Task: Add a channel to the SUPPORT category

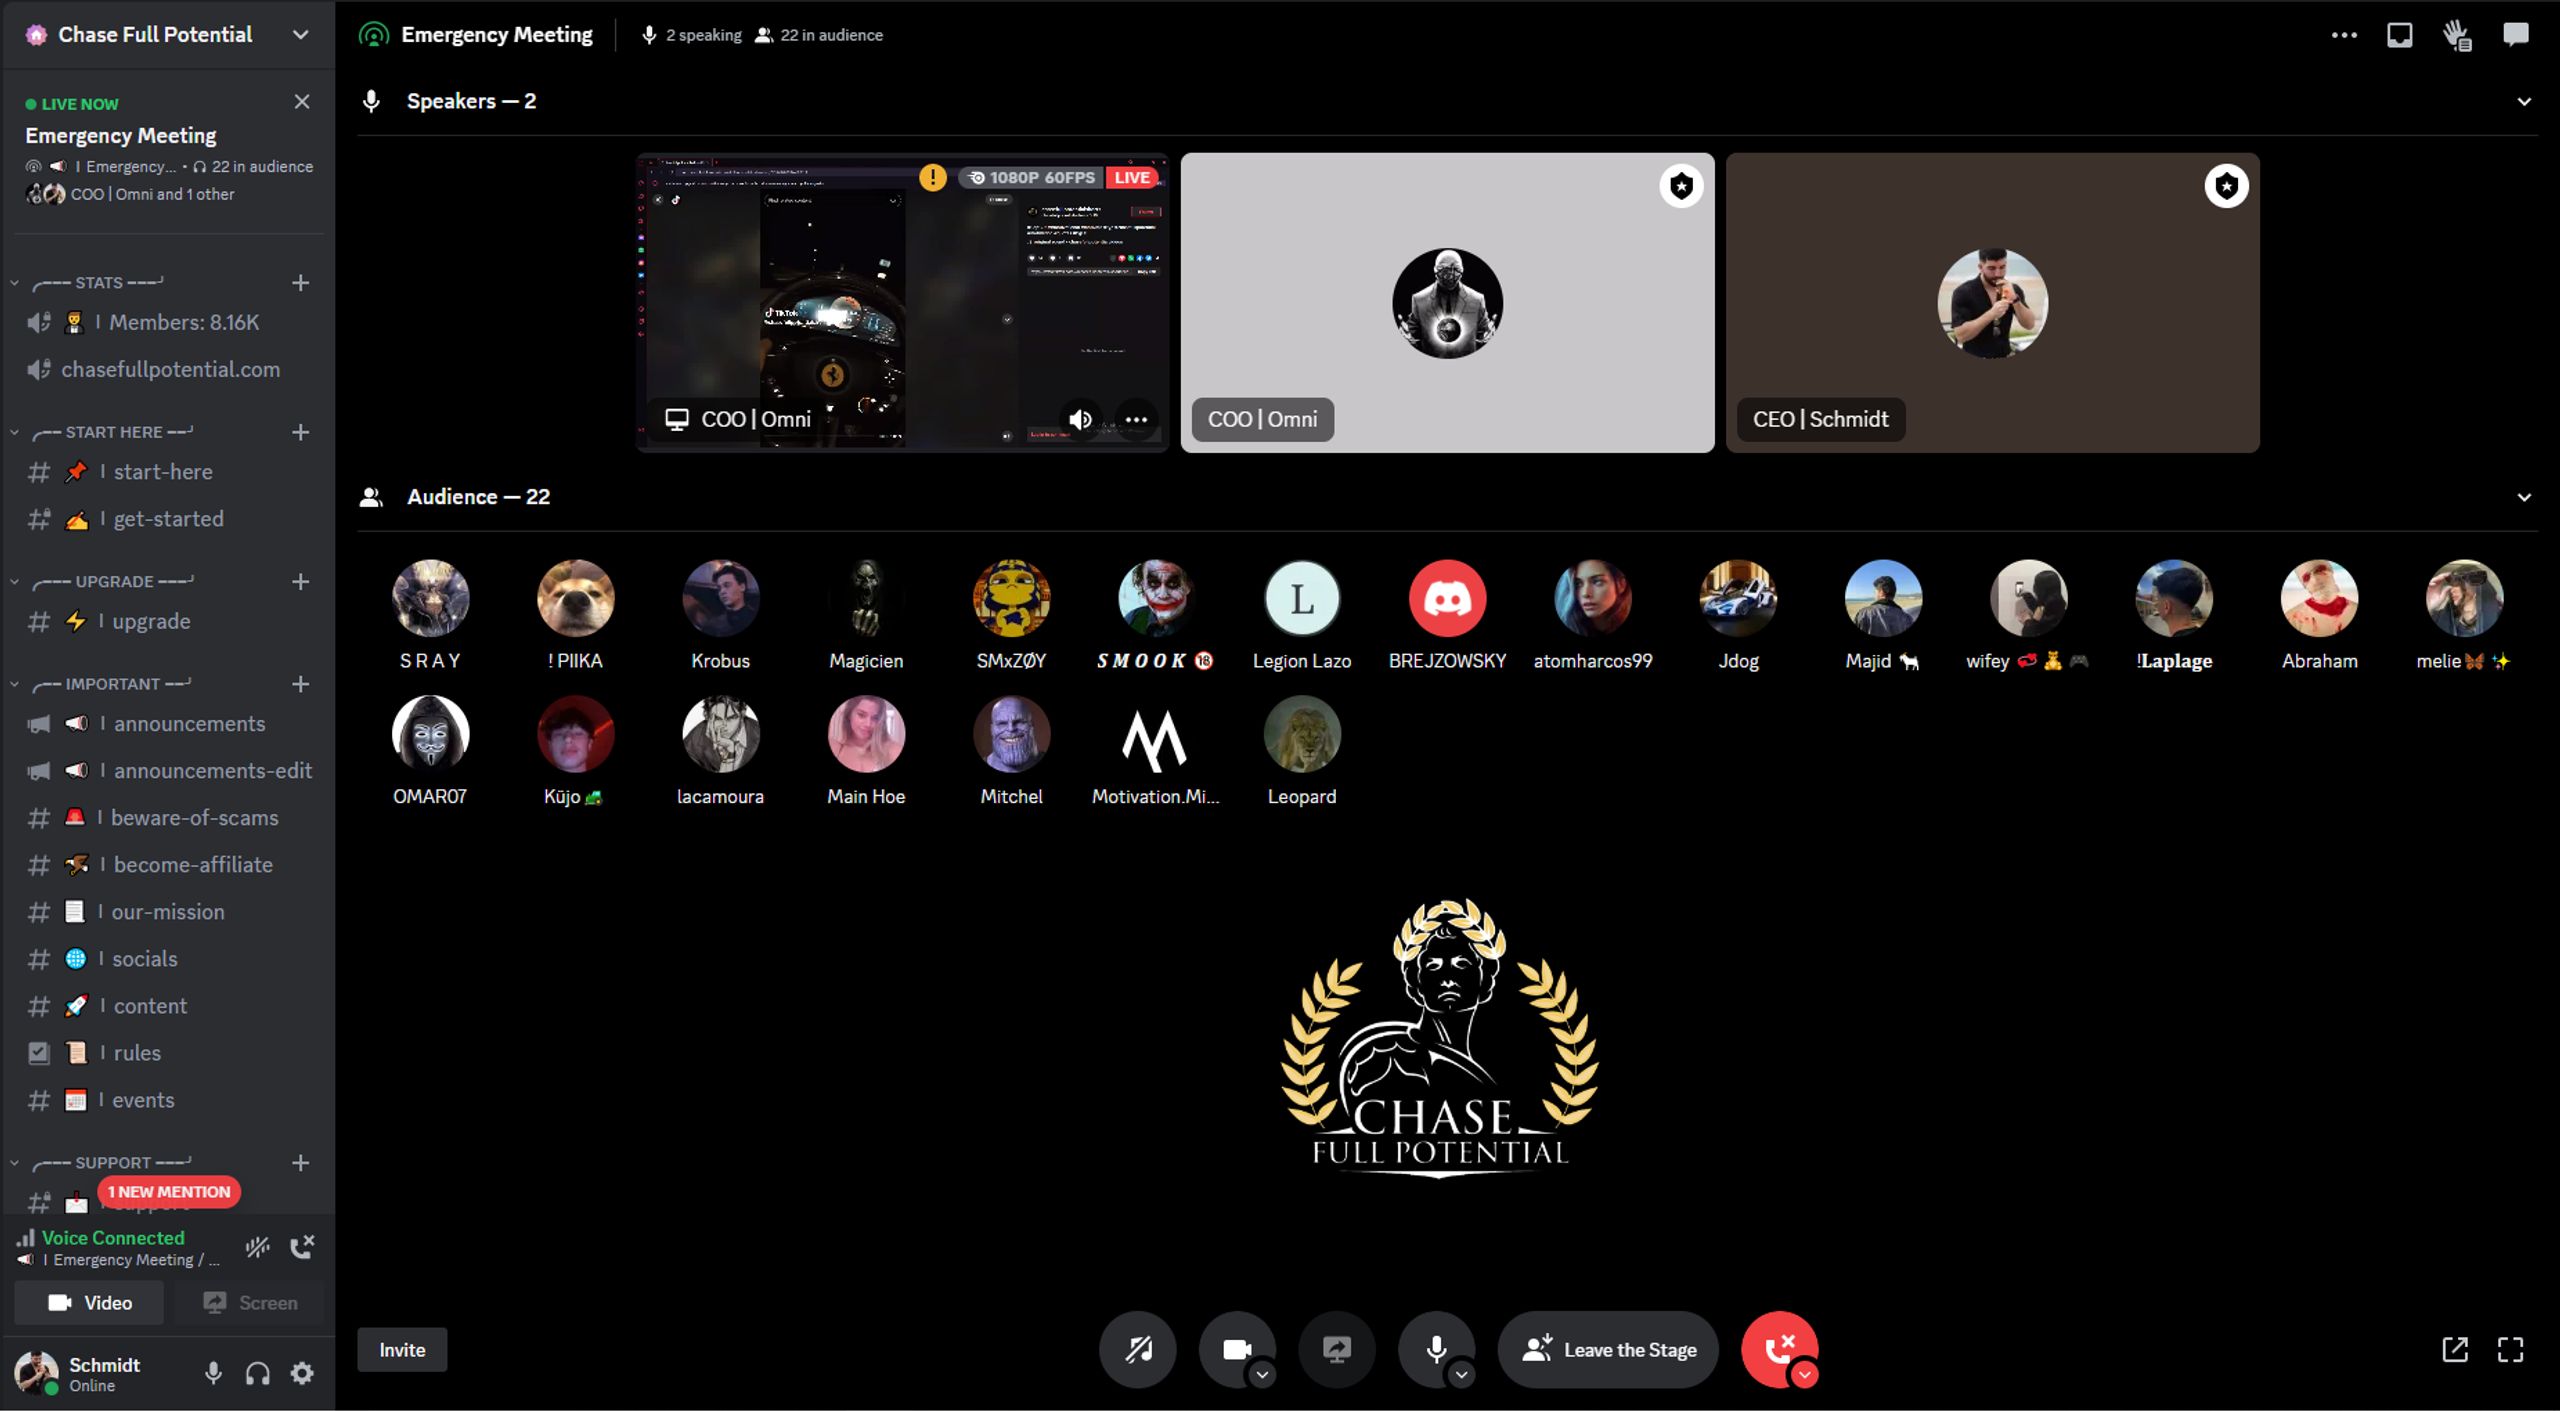Action: pyautogui.click(x=300, y=1163)
